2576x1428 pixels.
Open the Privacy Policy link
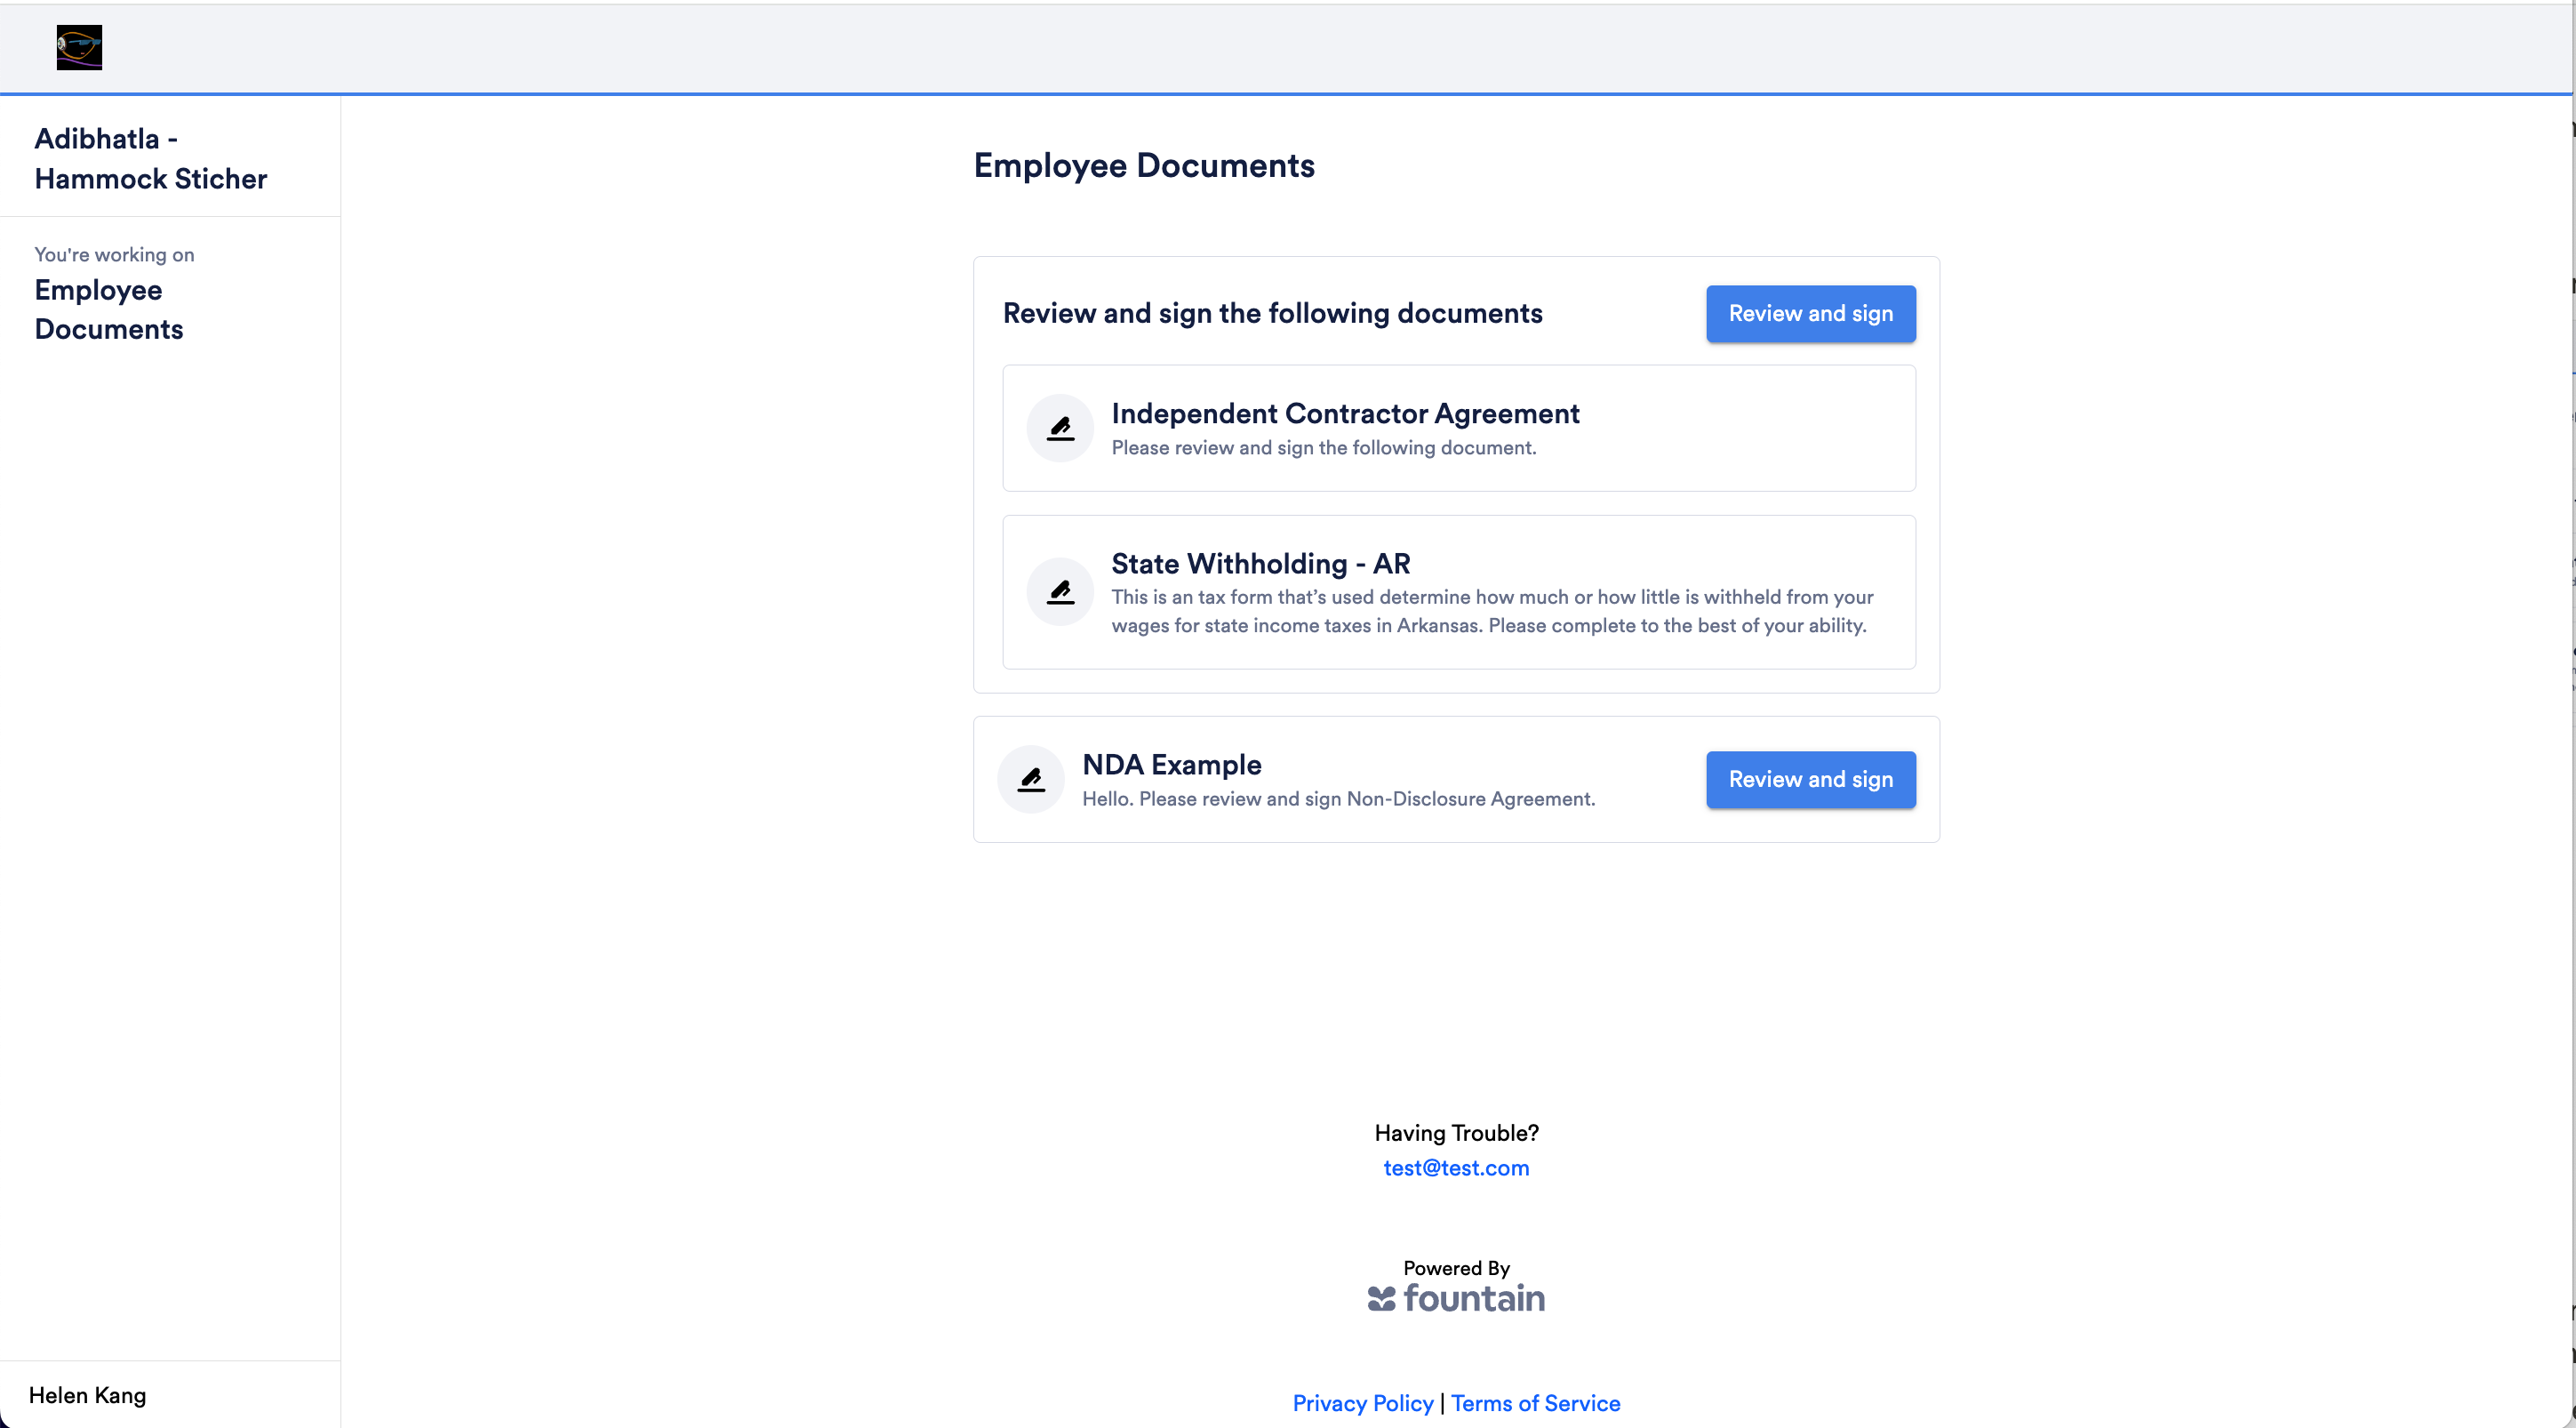[x=1363, y=1403]
